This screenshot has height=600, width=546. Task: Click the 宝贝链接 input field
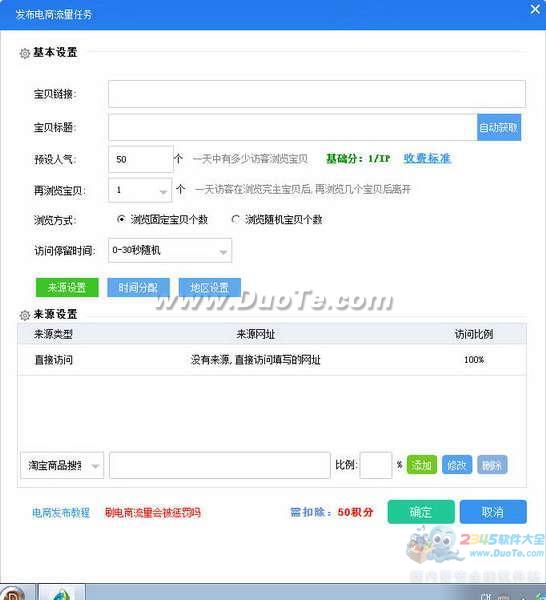(x=317, y=94)
